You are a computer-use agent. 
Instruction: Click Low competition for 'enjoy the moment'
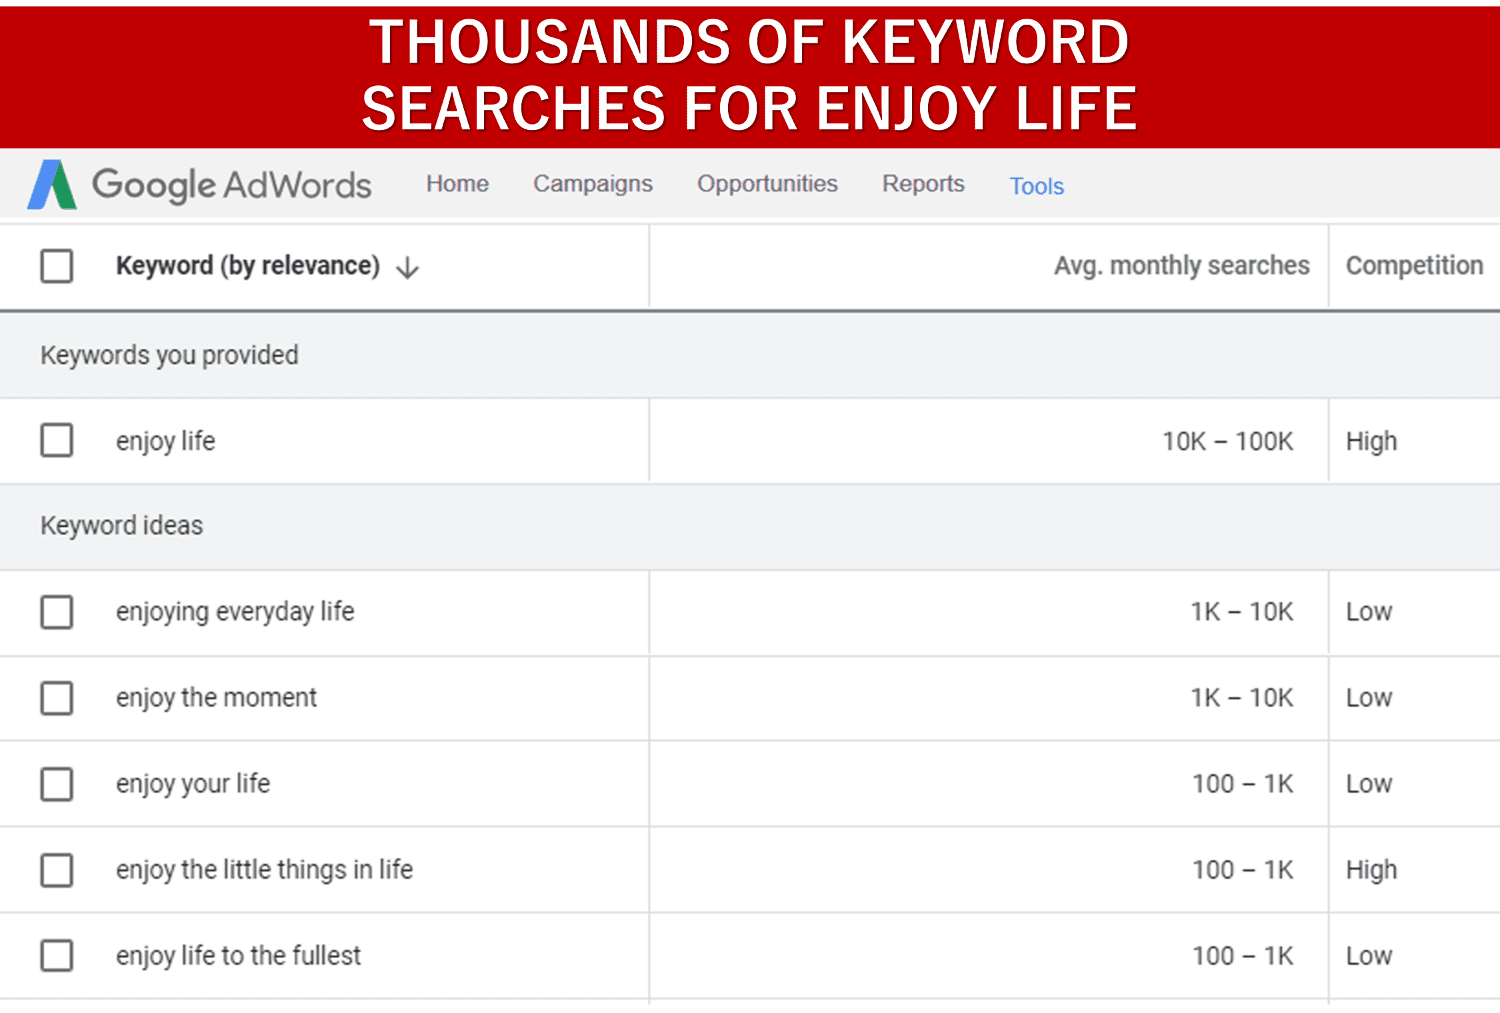tap(1369, 698)
